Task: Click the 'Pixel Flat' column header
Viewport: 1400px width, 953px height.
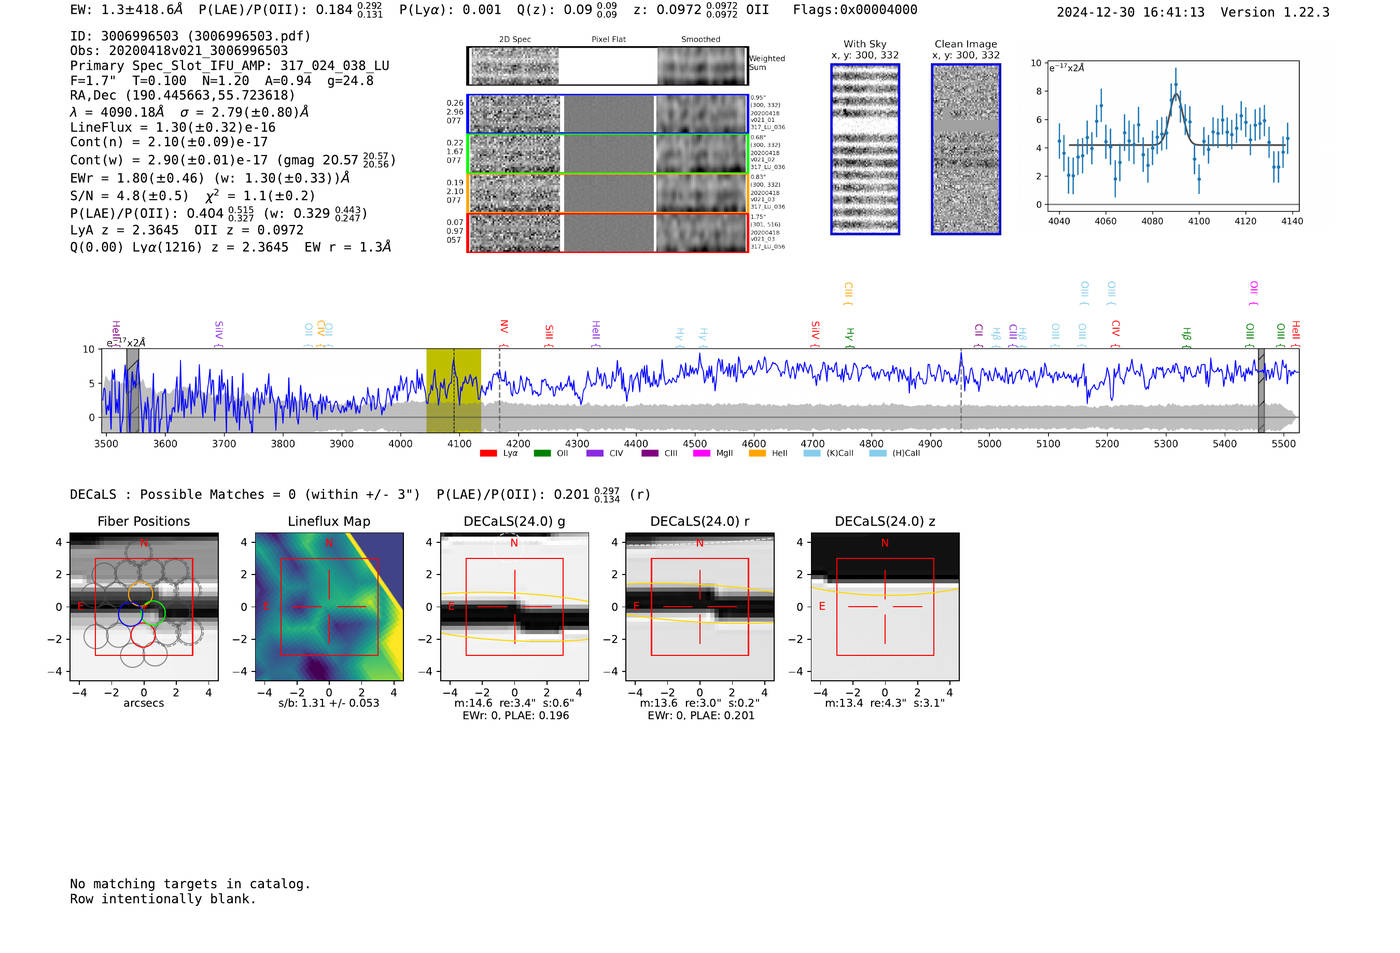Action: (x=608, y=40)
